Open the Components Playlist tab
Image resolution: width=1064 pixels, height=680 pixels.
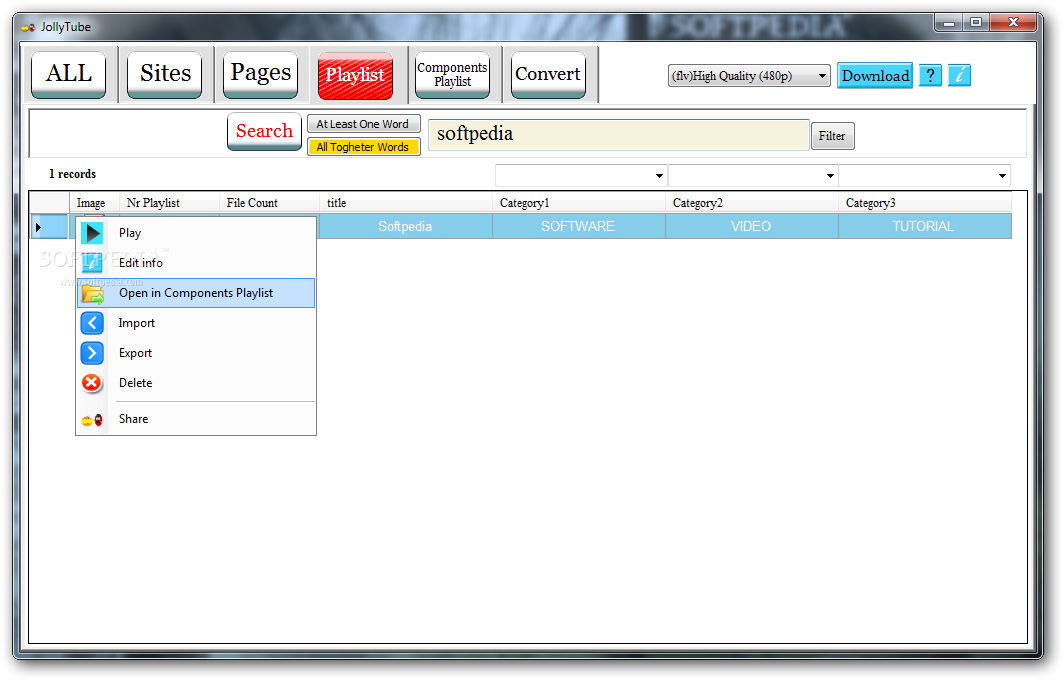tap(453, 75)
